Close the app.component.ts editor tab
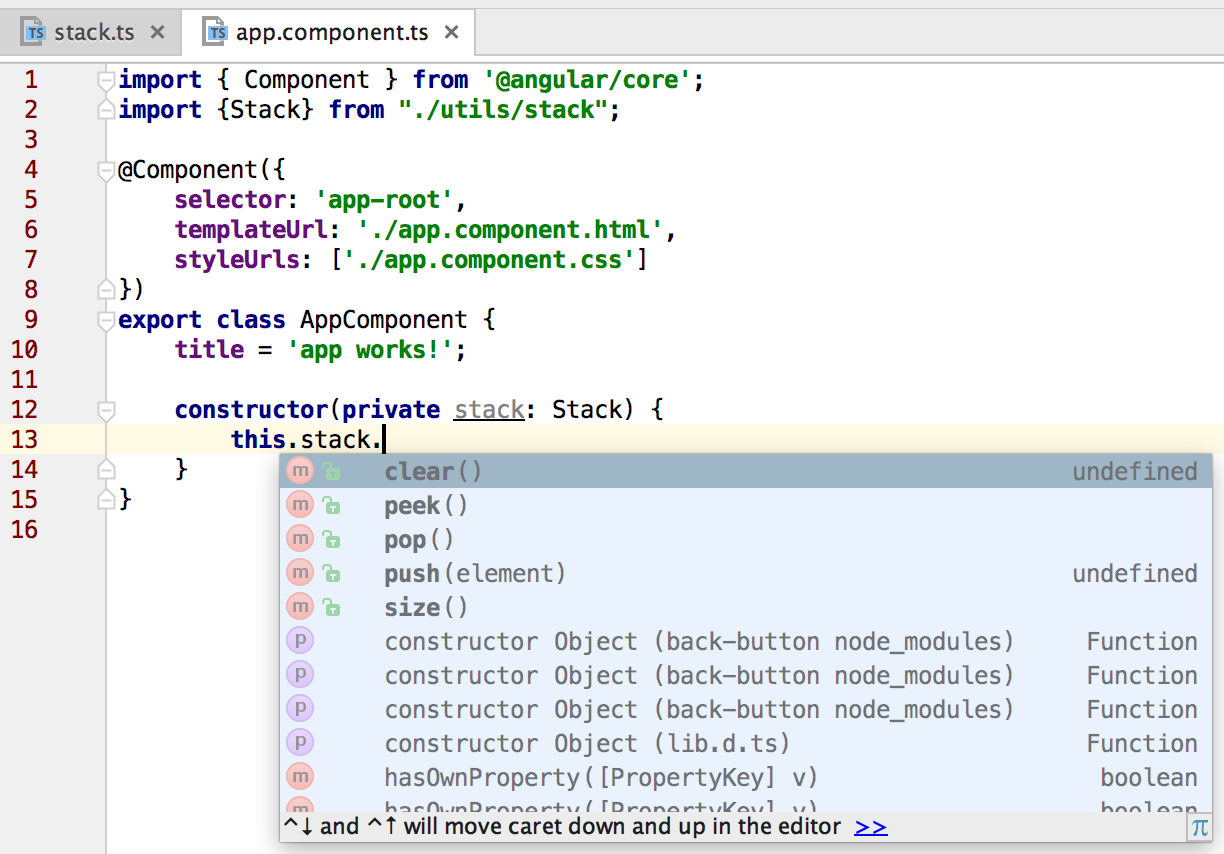1224x854 pixels. point(452,33)
